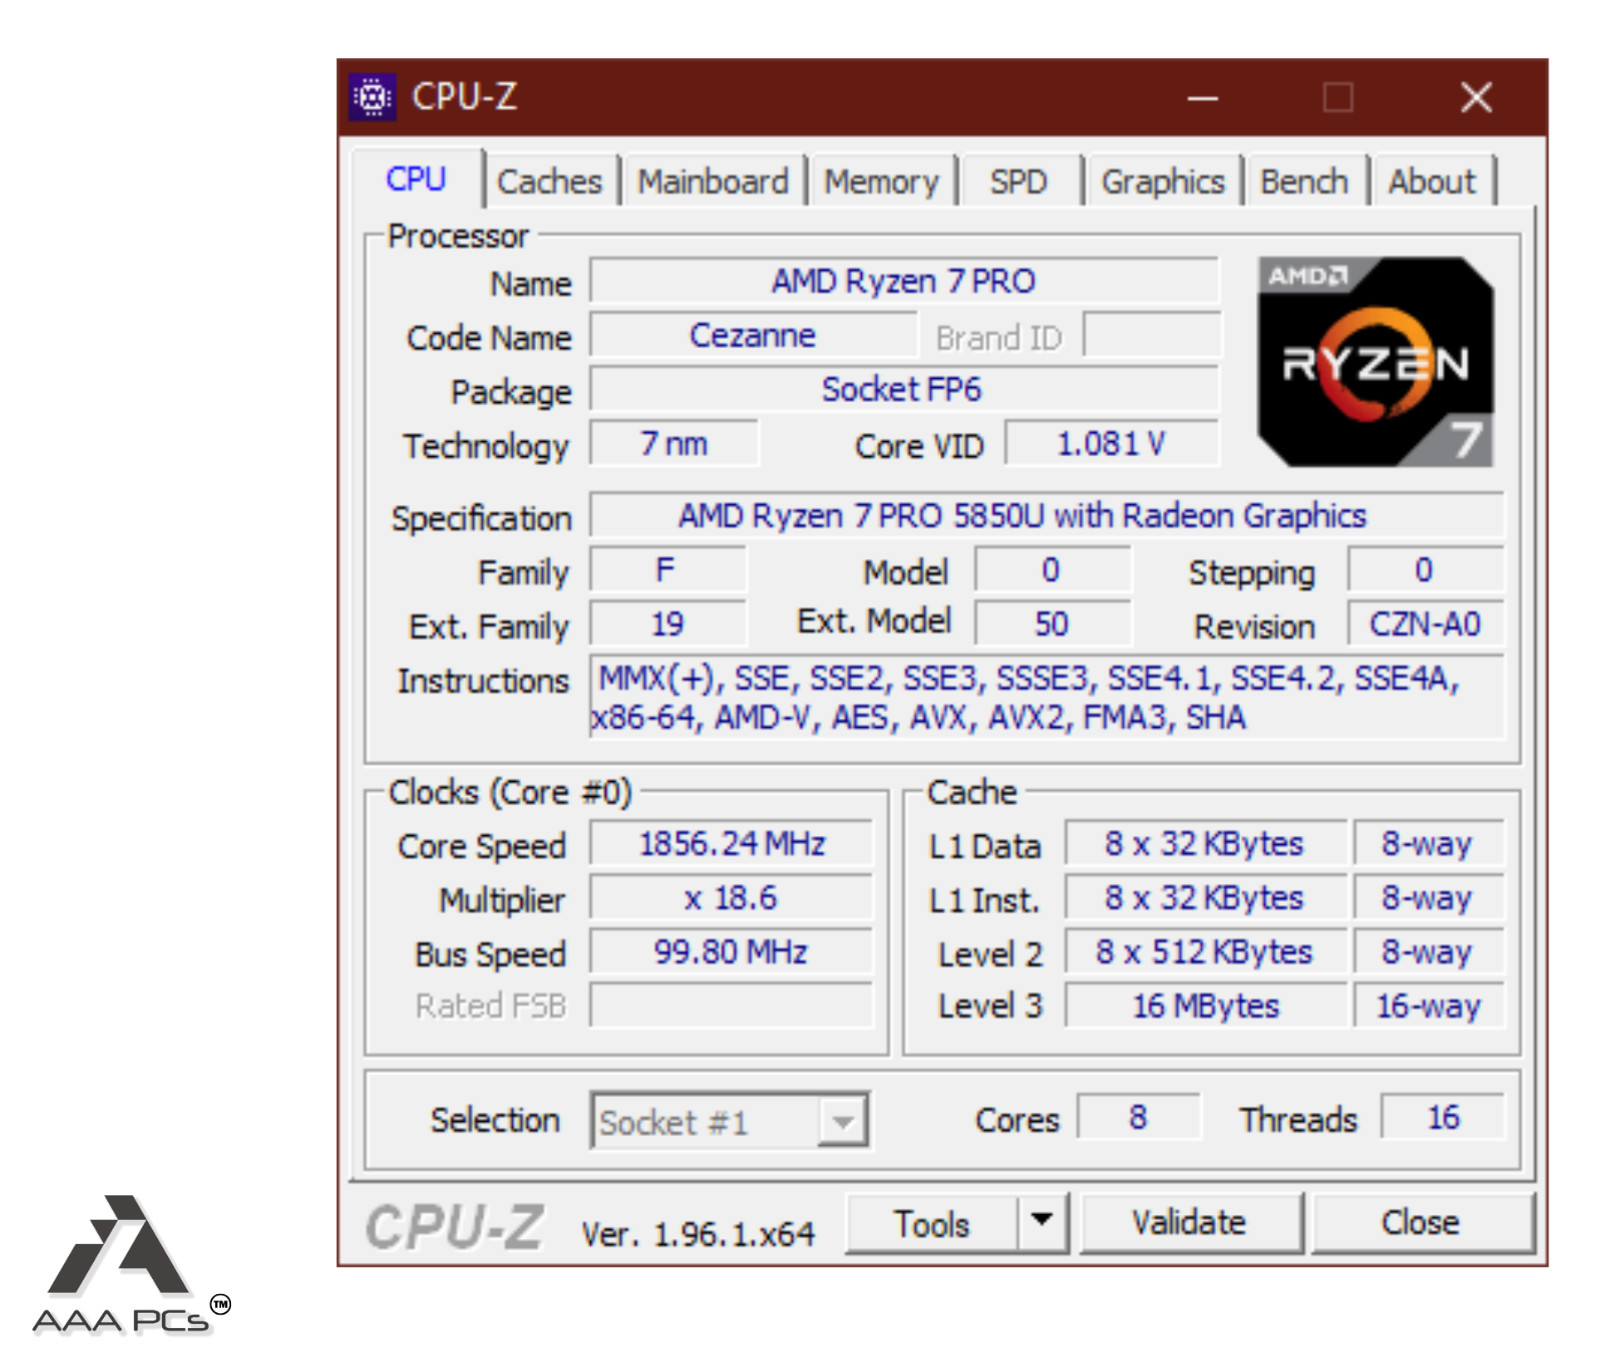
Task: View the About tab
Action: click(x=1432, y=181)
